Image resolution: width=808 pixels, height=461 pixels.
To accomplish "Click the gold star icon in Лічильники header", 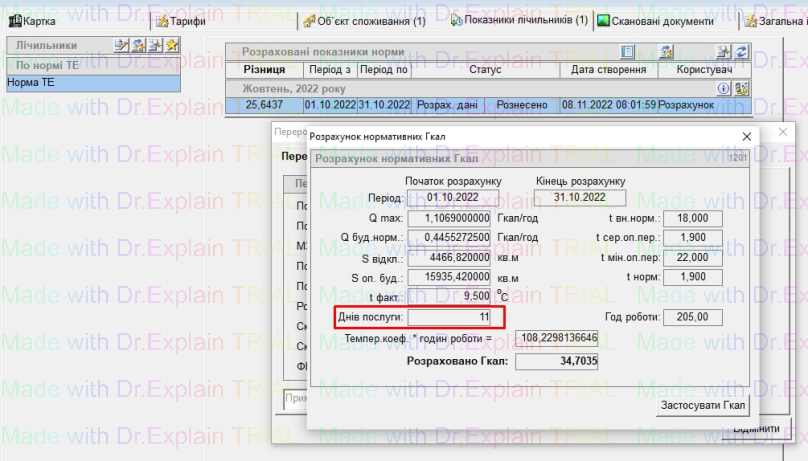I will tap(172, 45).
